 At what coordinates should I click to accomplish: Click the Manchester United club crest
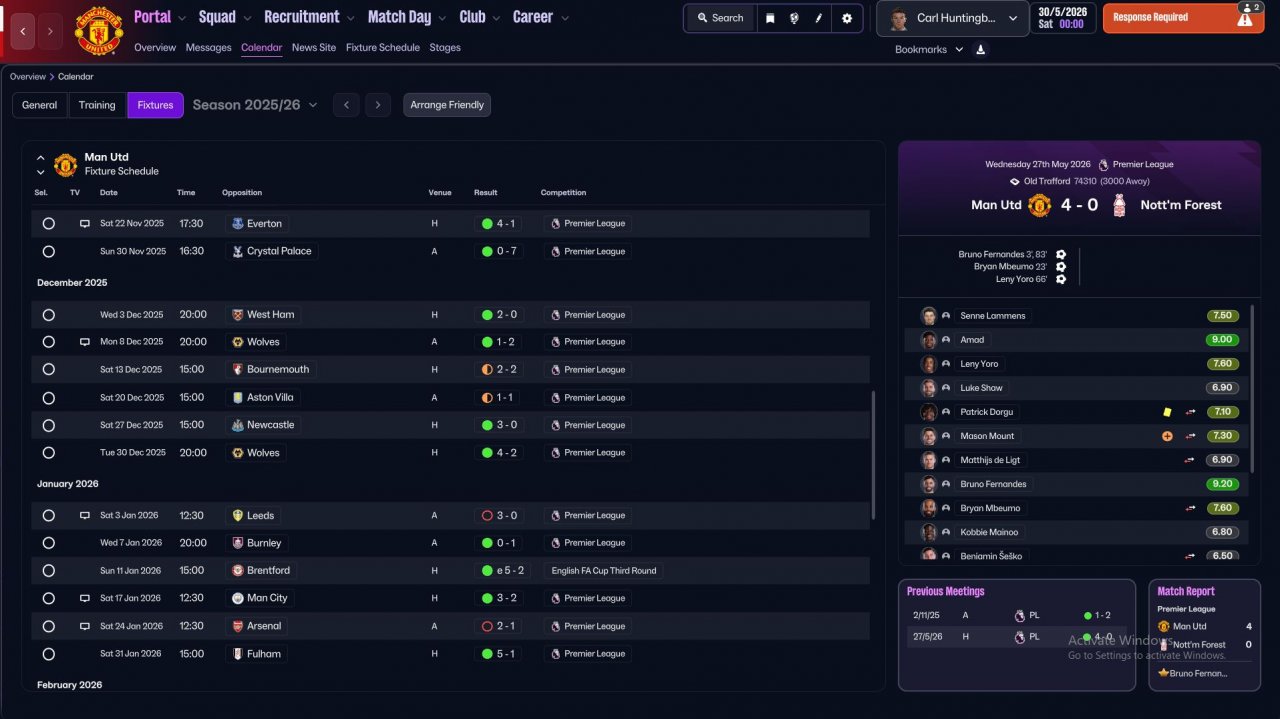click(99, 31)
